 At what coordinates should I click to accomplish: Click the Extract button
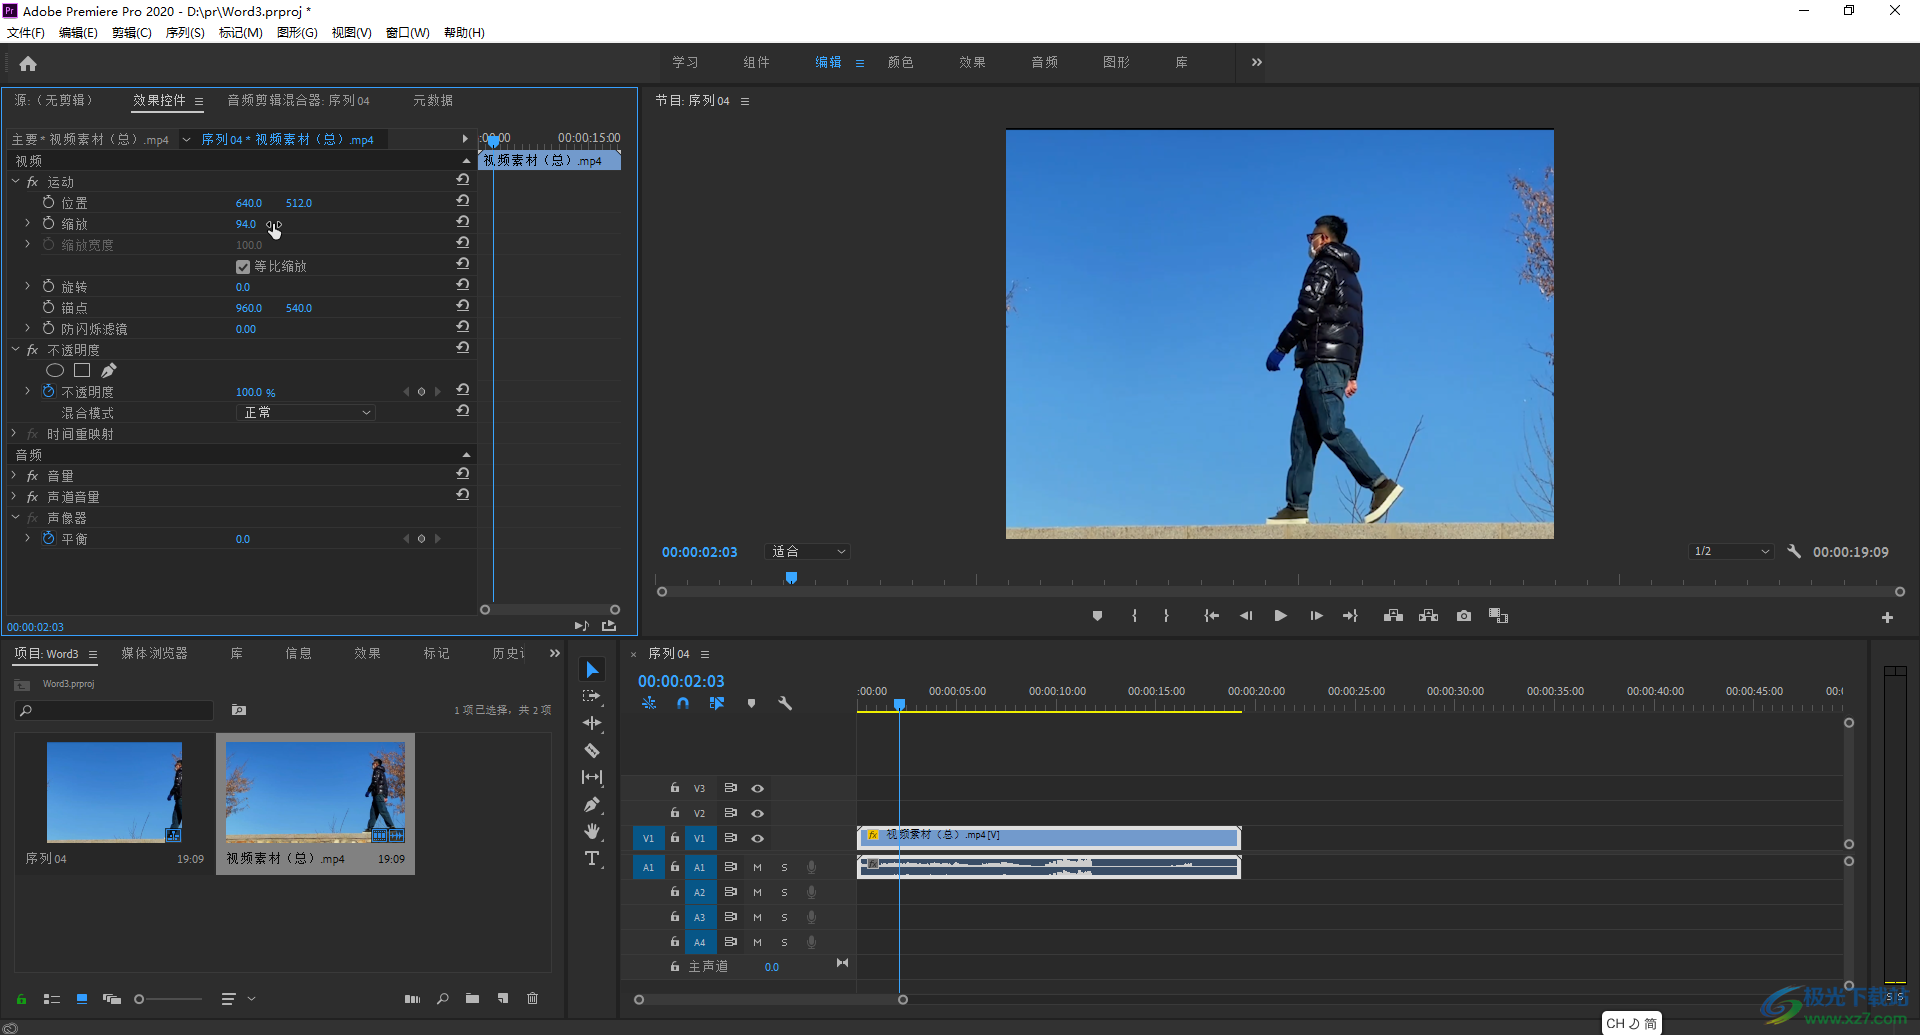(x=1428, y=616)
